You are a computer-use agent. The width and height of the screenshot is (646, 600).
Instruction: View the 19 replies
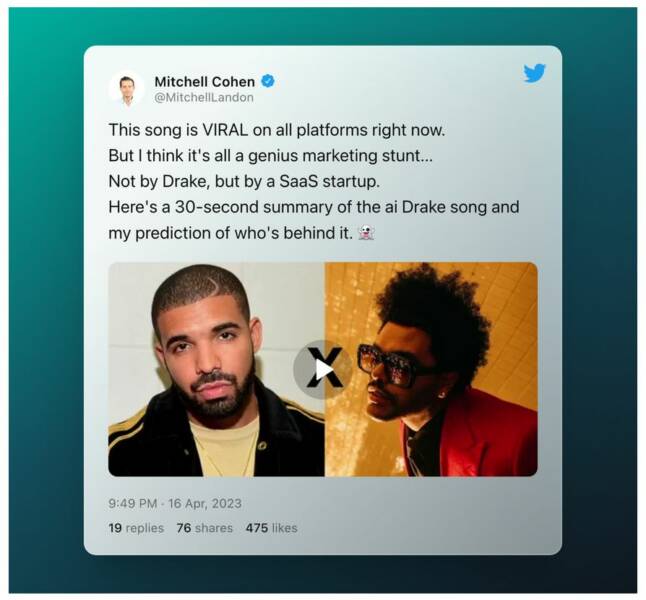coord(136,528)
